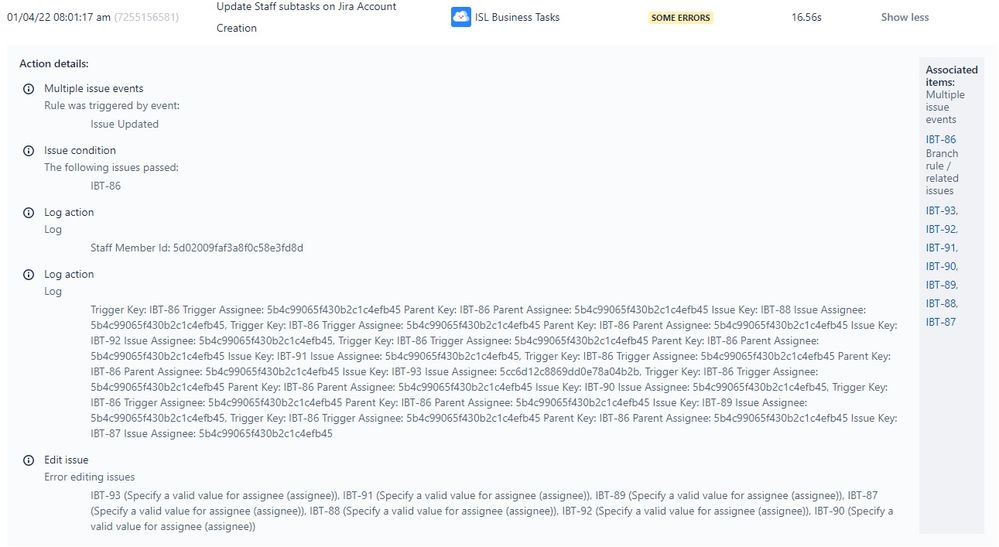Image resolution: width=999 pixels, height=547 pixels.
Task: Open the IBT-90 related issue link
Action: tap(941, 266)
